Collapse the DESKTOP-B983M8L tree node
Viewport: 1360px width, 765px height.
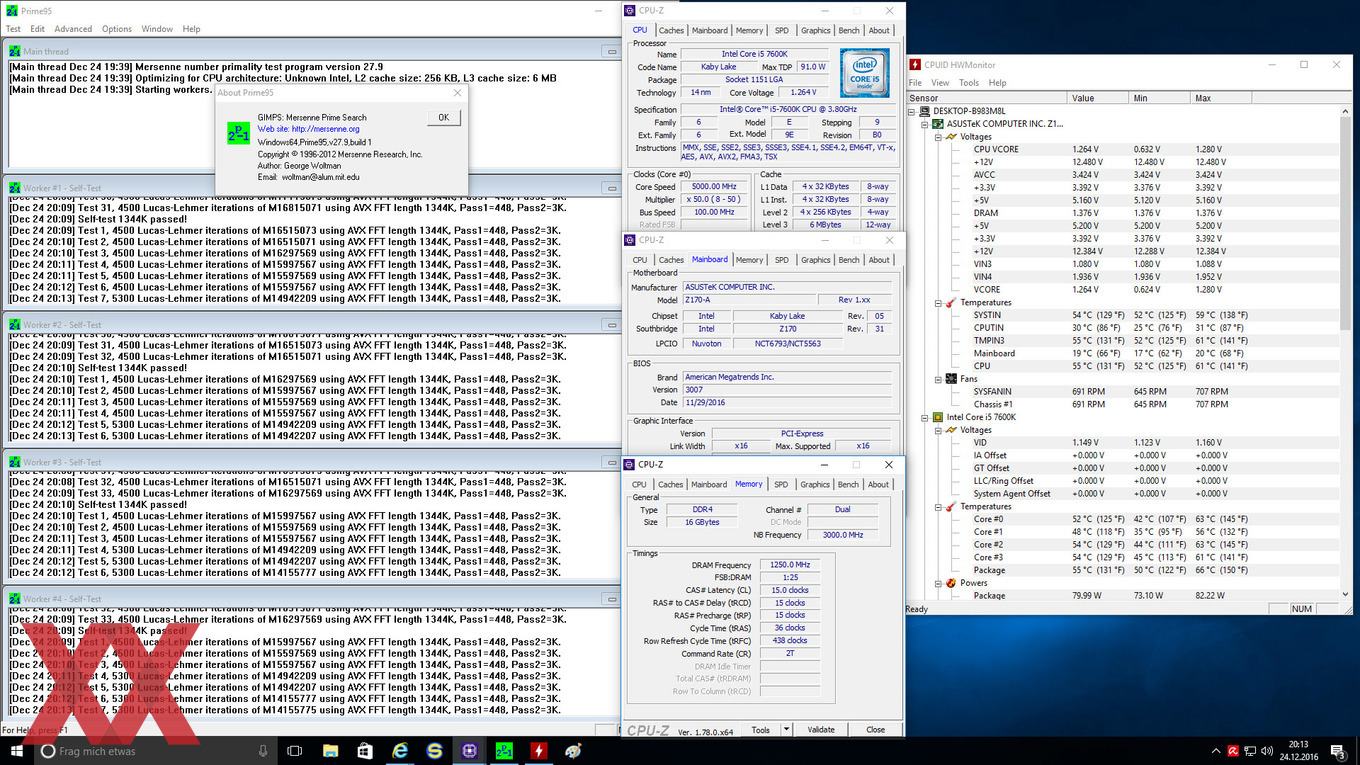914,111
